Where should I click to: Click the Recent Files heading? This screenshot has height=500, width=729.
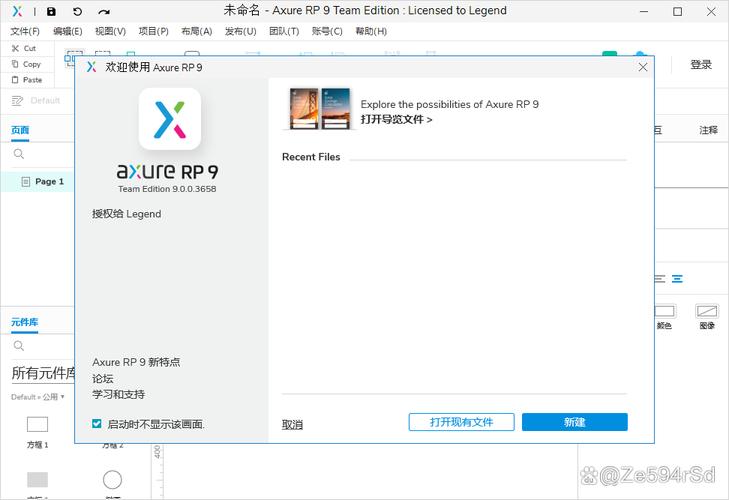coord(311,157)
